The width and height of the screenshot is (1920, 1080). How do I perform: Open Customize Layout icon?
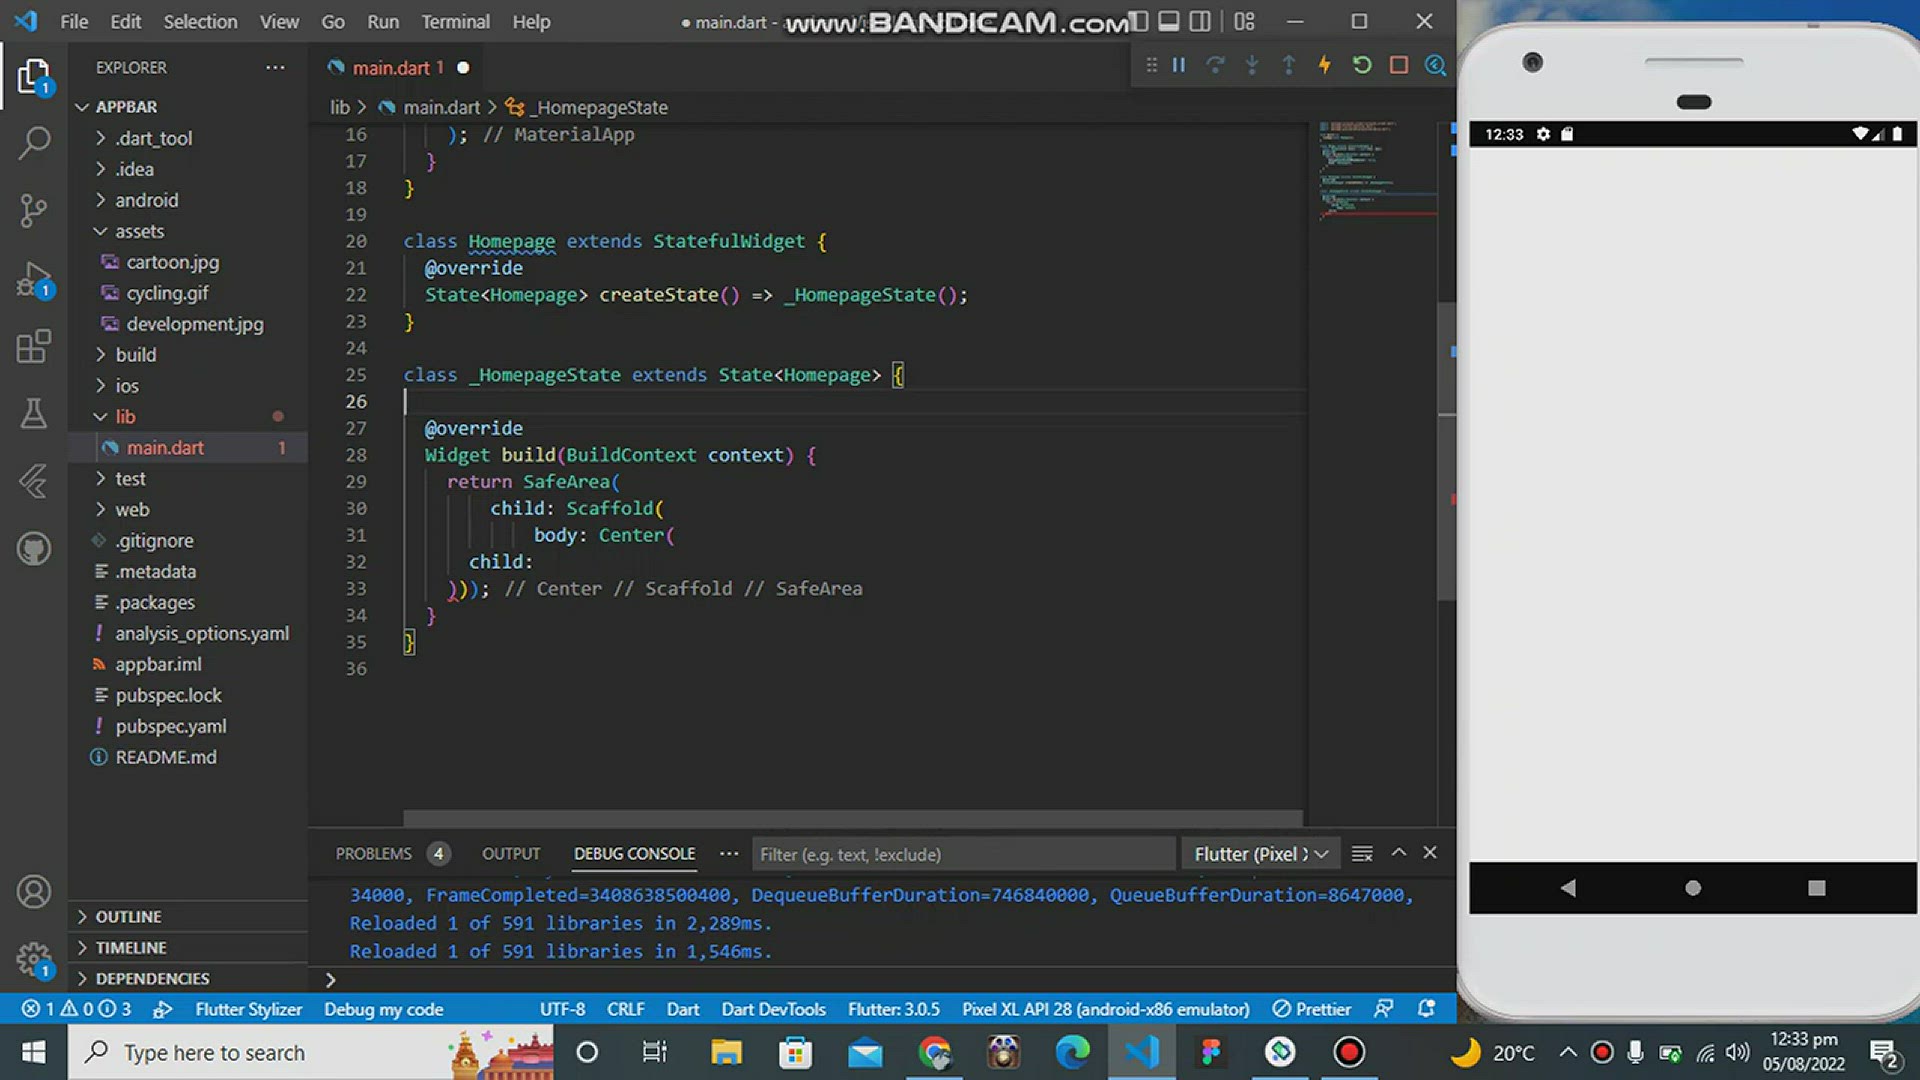click(x=1244, y=21)
